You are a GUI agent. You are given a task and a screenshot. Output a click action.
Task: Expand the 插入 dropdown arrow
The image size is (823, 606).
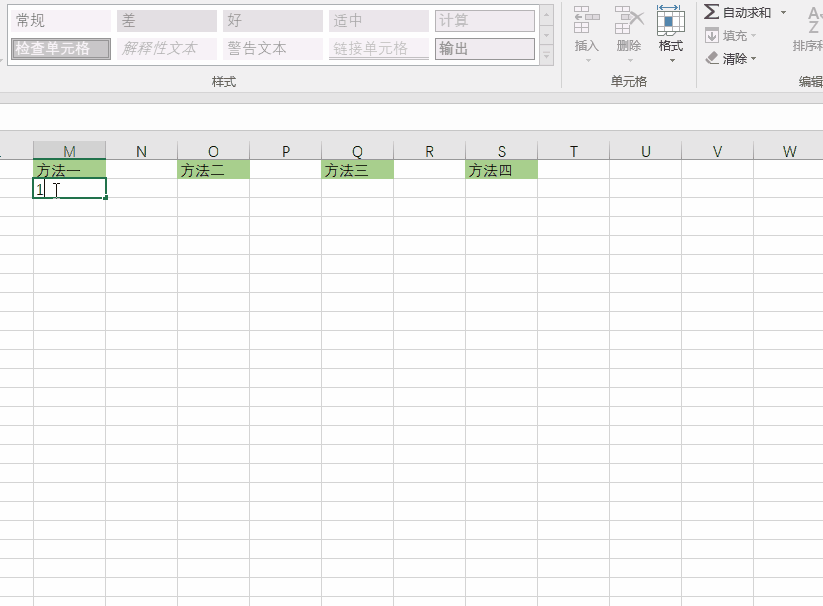pyautogui.click(x=588, y=60)
